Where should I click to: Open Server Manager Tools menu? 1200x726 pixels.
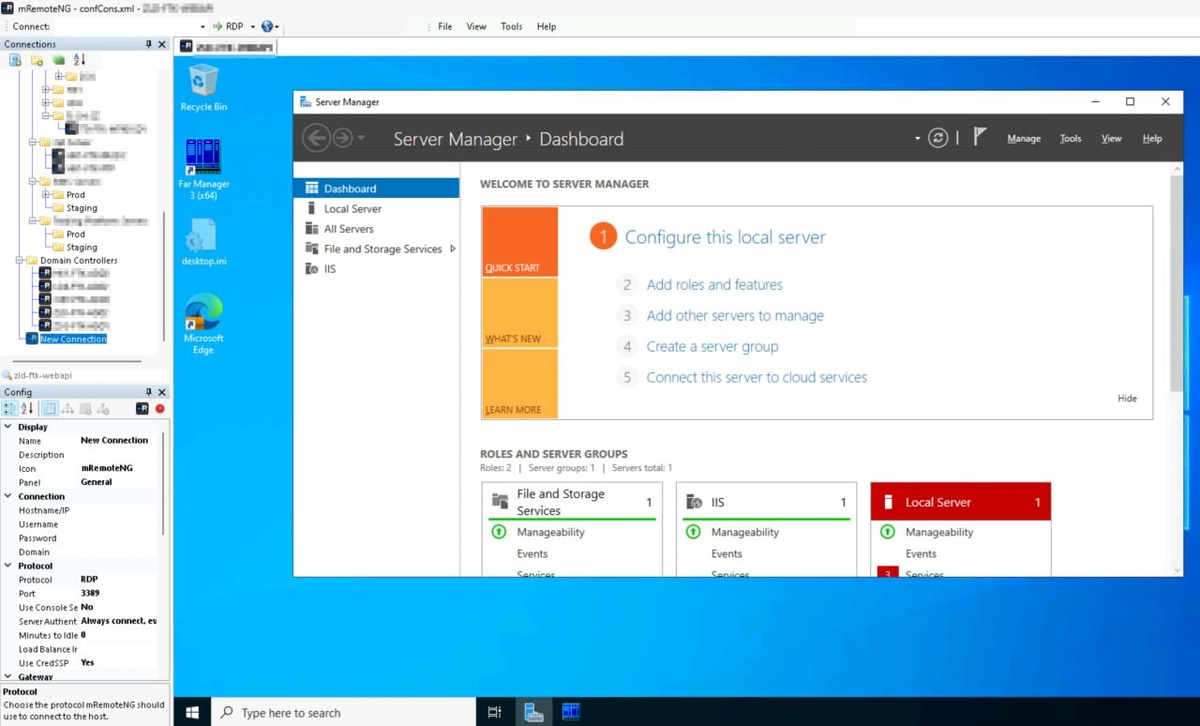[1071, 139]
